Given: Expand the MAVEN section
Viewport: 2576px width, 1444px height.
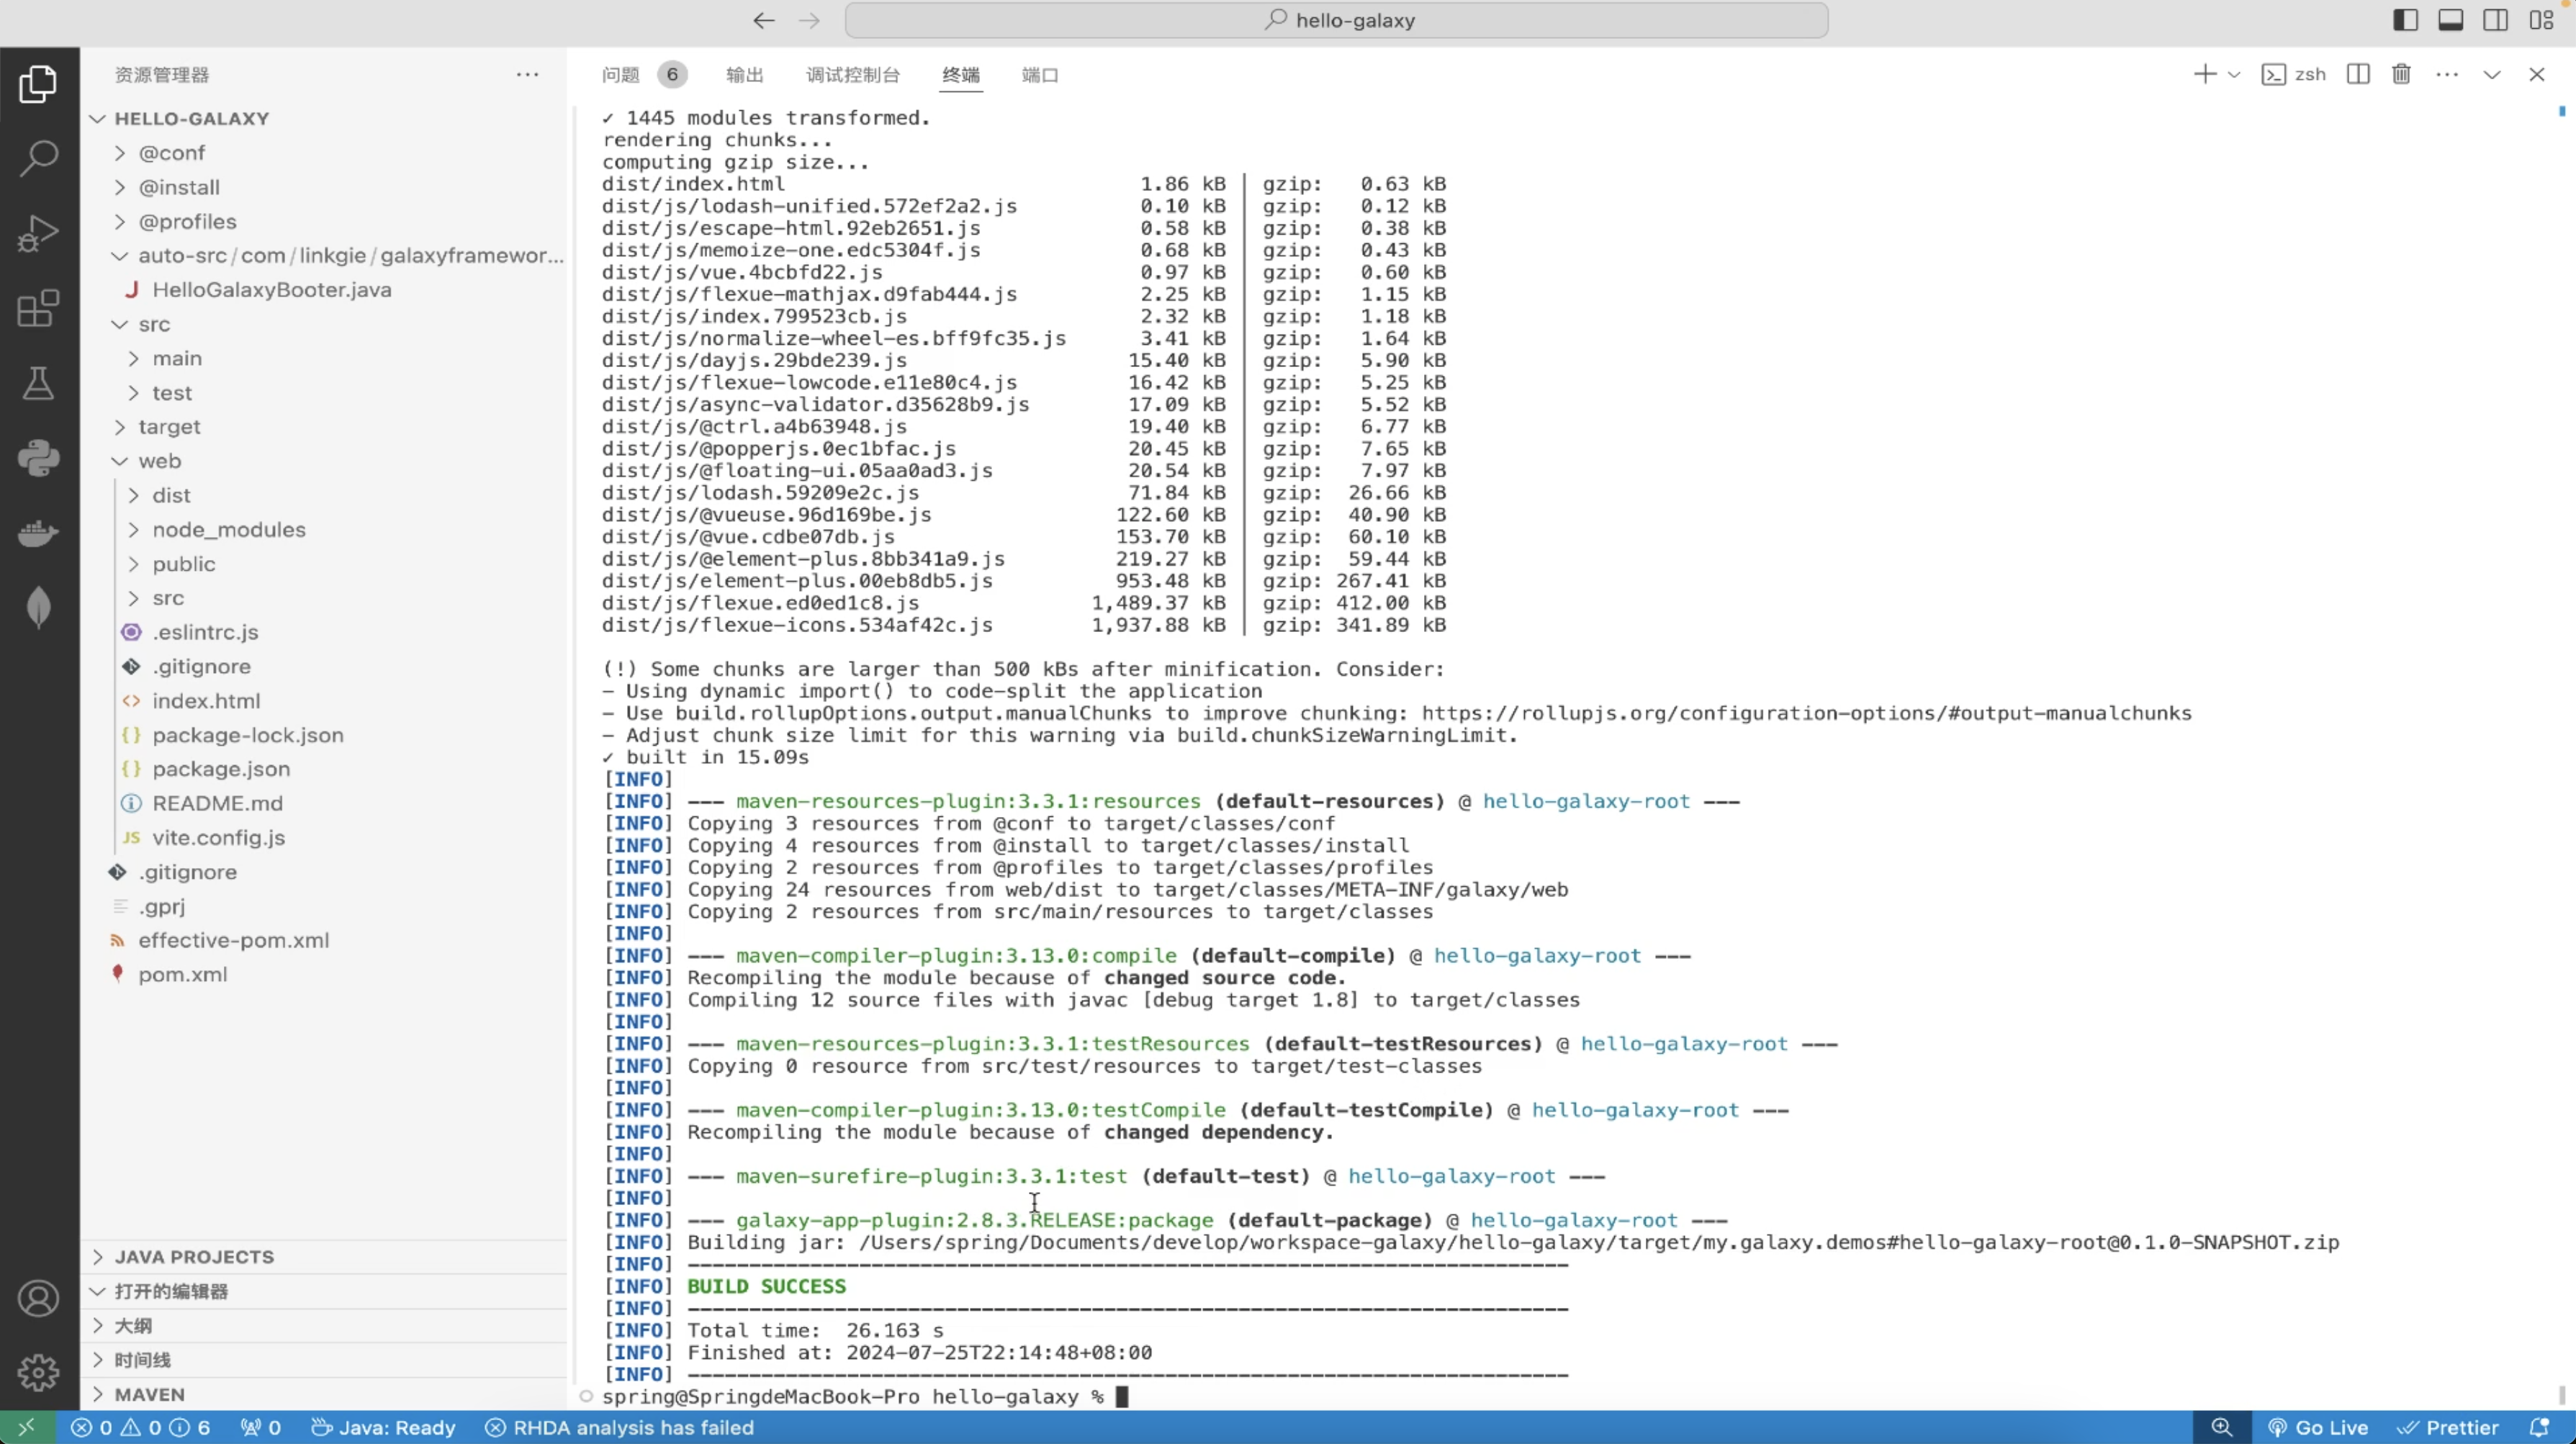Looking at the screenshot, I should click(x=325, y=1394).
